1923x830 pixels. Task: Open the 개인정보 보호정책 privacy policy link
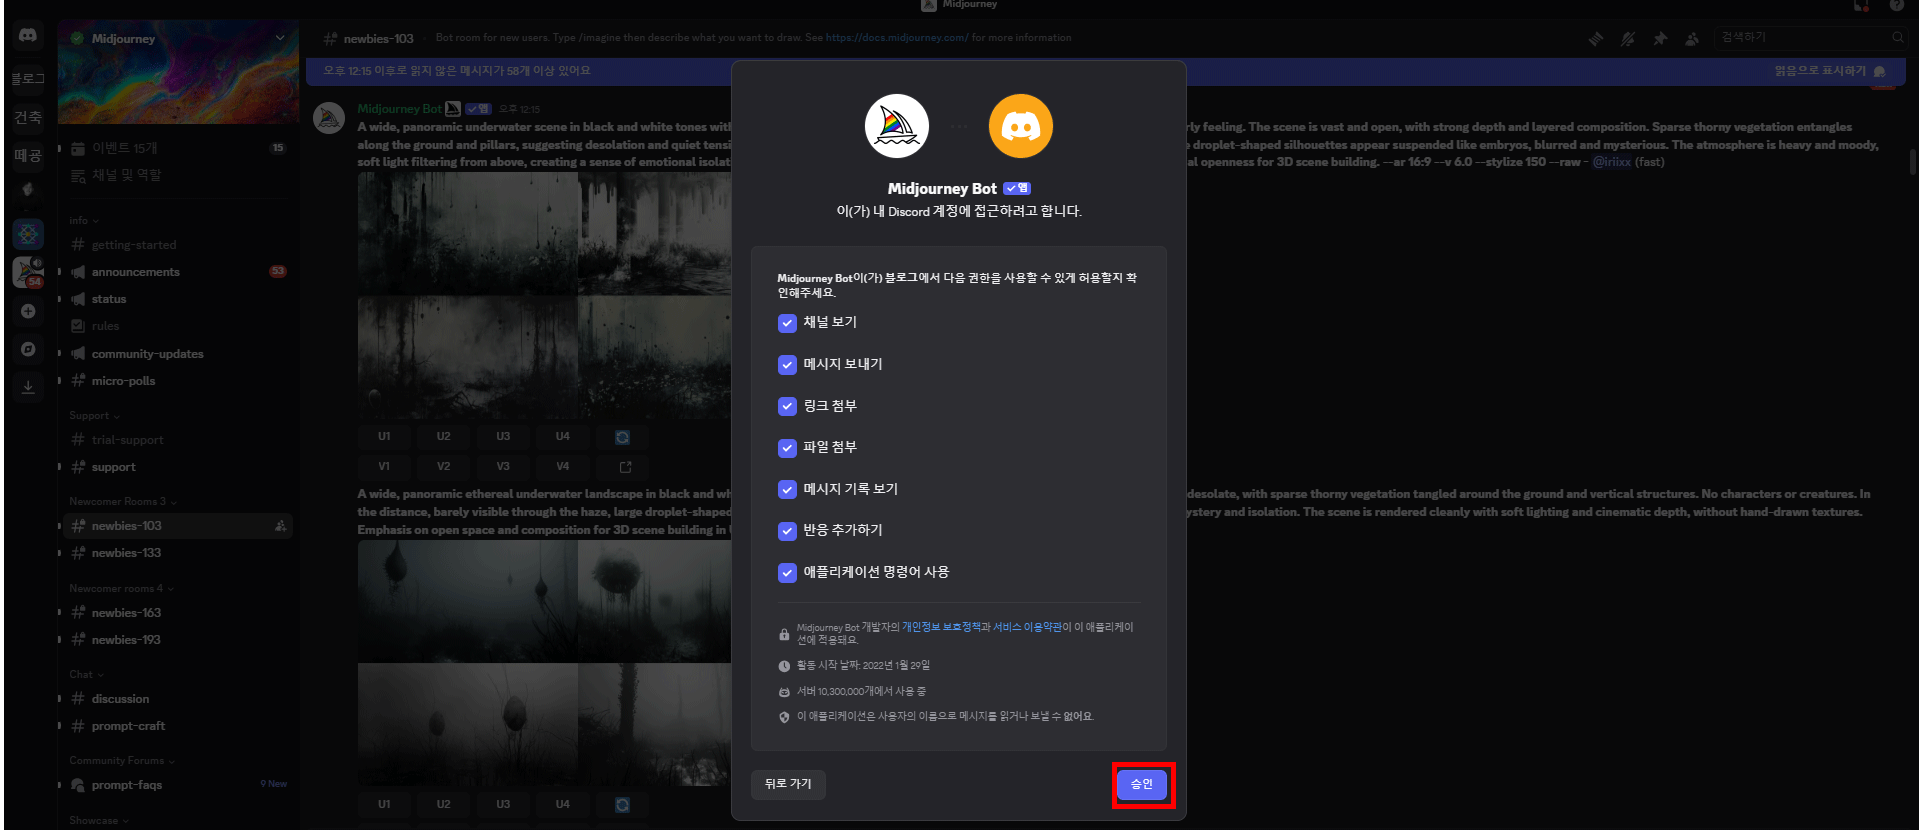pos(941,627)
